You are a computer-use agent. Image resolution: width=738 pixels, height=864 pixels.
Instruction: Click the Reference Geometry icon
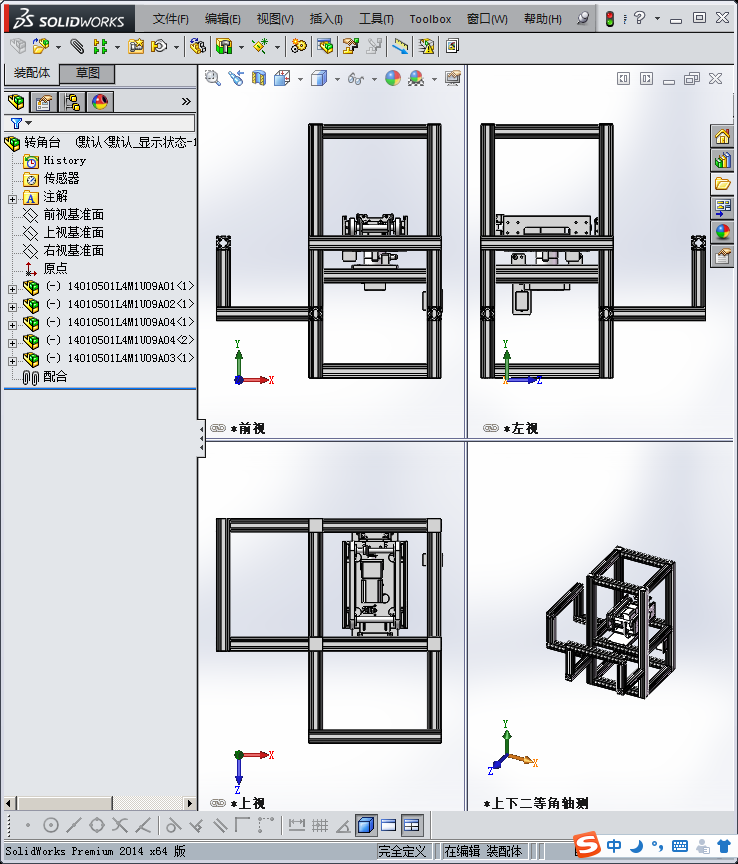coord(260,46)
